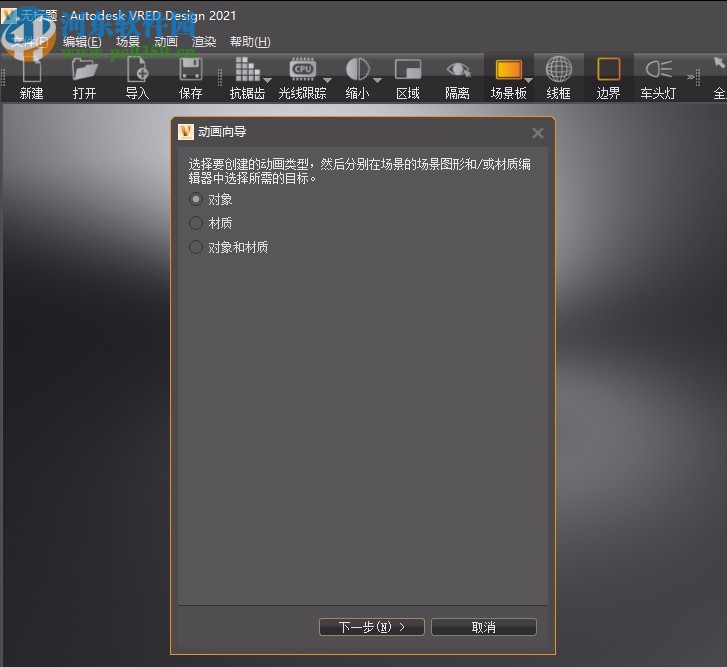Click the Isolate (隔离) eye icon
The width and height of the screenshot is (727, 667).
(x=458, y=70)
